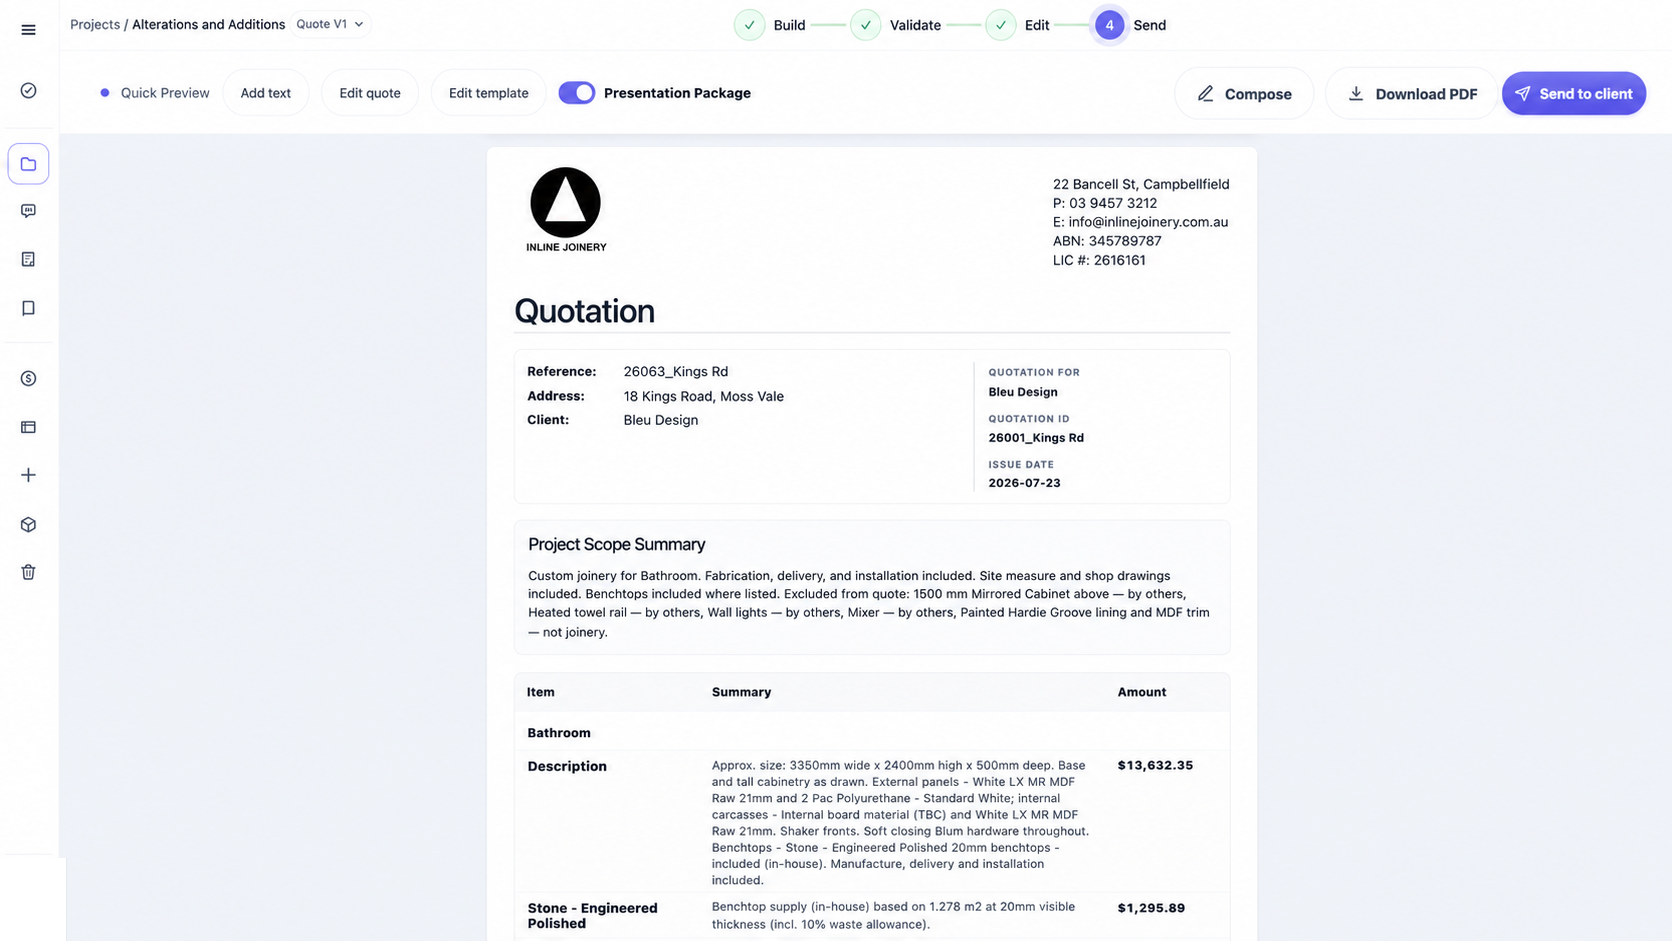
Task: Click the amount $1,295.89
Action: point(1151,908)
